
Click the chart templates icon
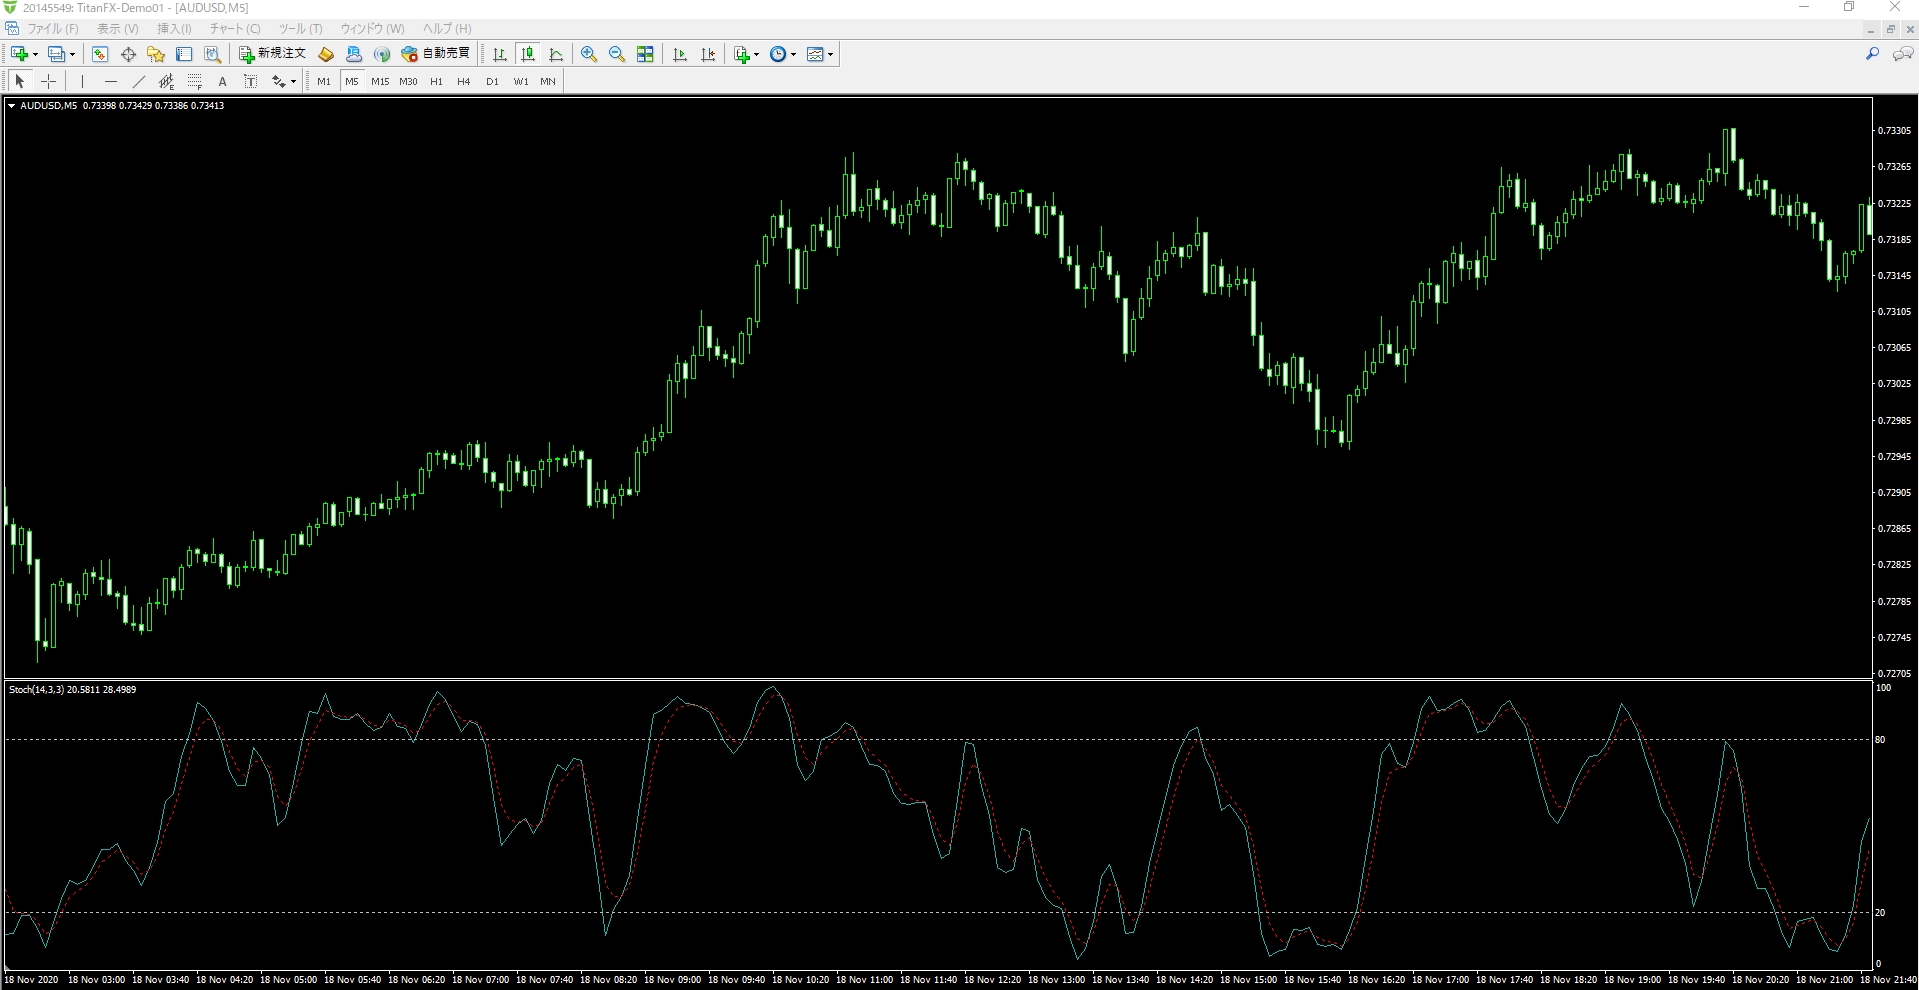(815, 54)
